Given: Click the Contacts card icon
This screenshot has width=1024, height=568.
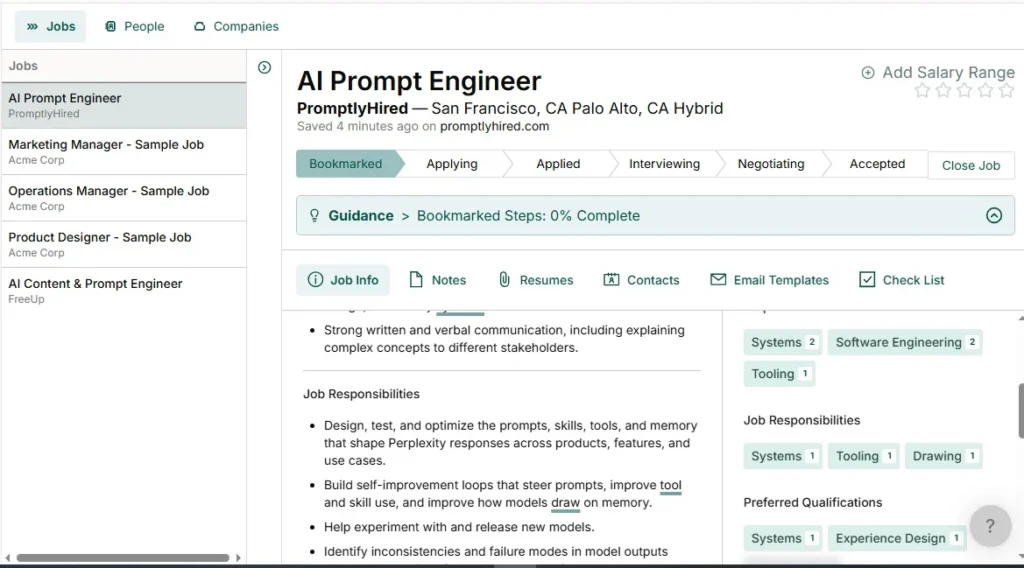Looking at the screenshot, I should [x=611, y=279].
